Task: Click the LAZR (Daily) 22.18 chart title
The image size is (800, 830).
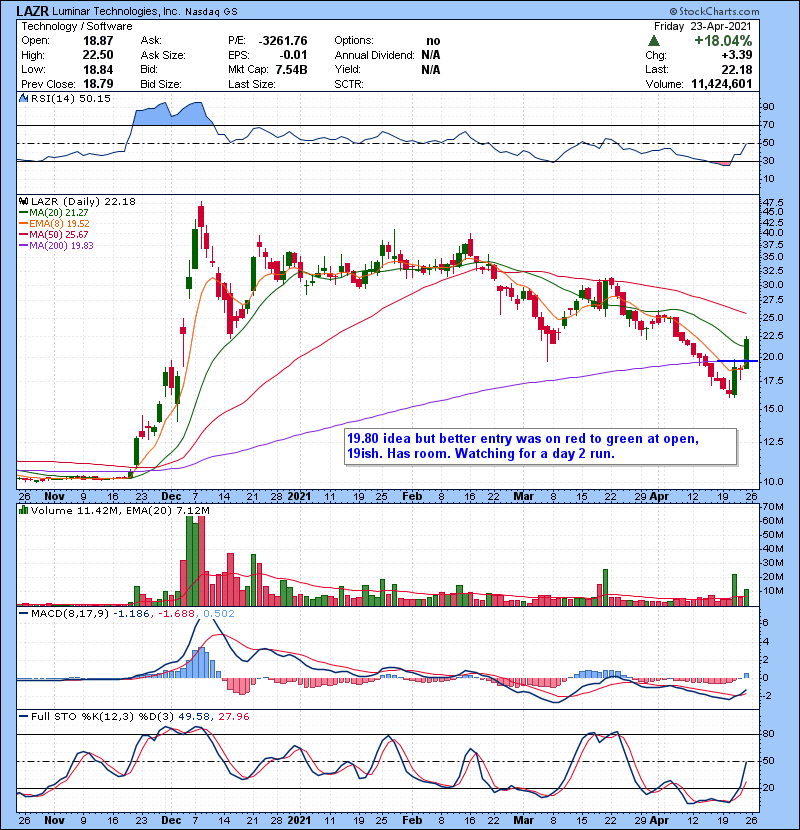Action: pos(83,201)
